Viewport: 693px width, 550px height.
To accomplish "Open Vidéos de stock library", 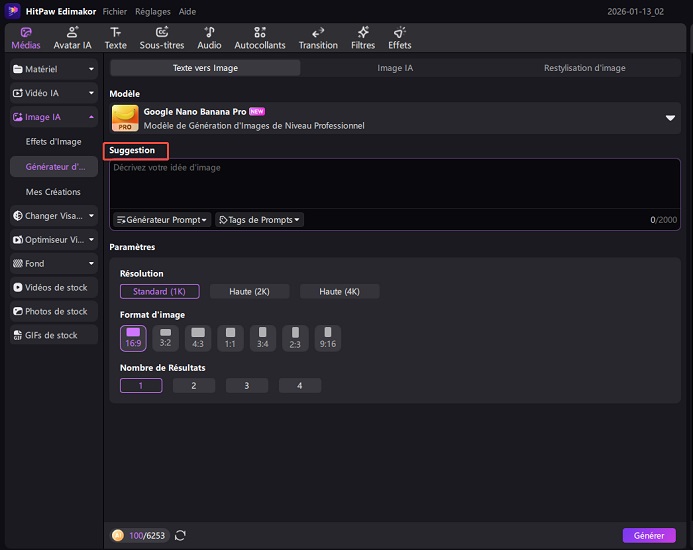I will [53, 287].
